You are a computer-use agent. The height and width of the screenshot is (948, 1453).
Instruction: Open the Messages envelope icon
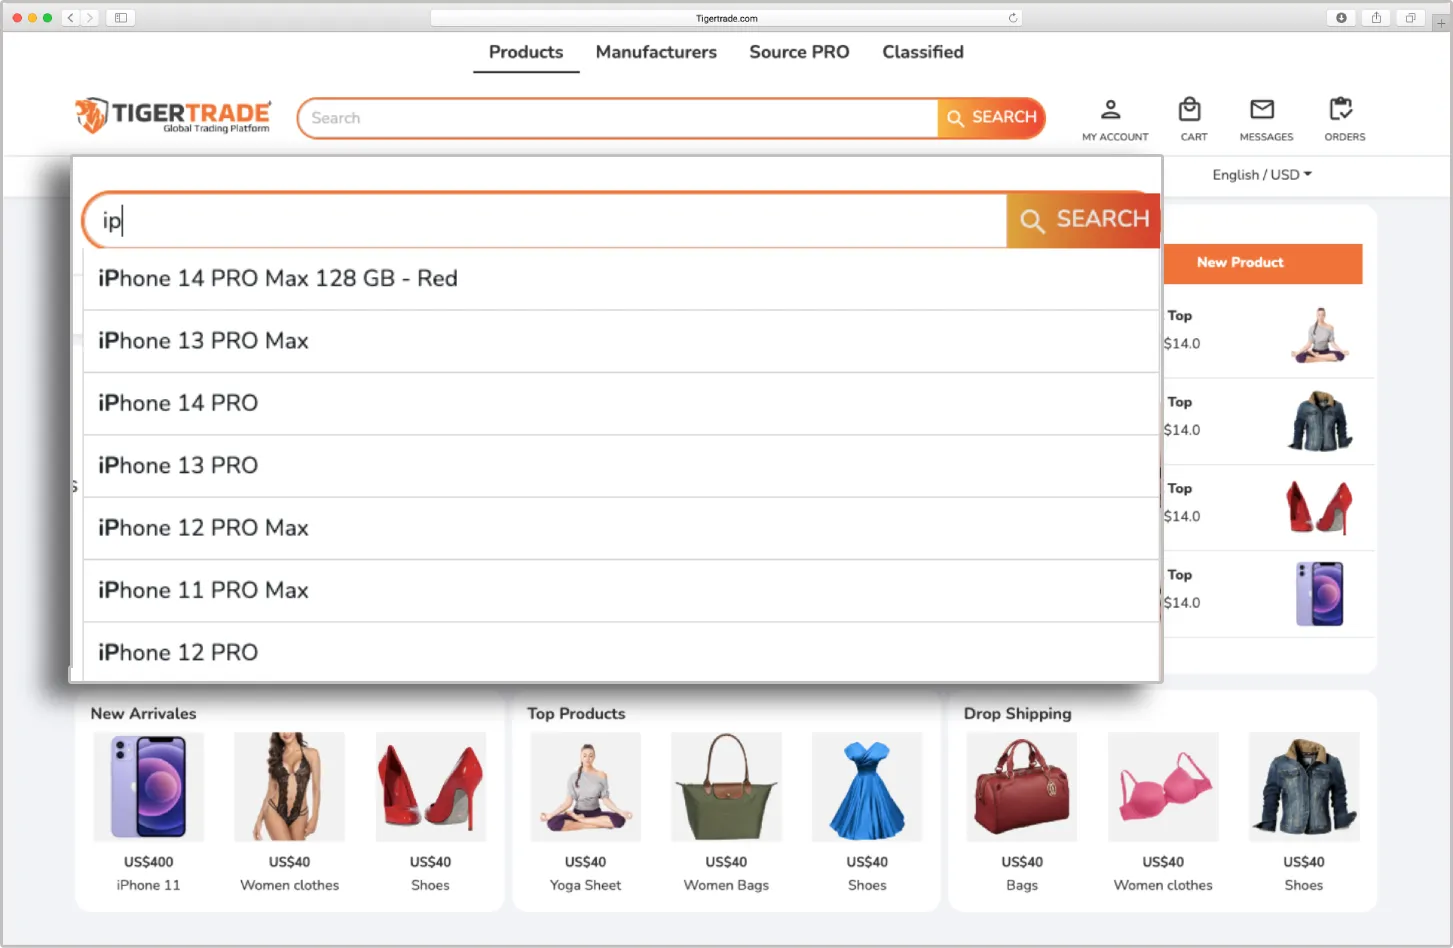tap(1262, 109)
